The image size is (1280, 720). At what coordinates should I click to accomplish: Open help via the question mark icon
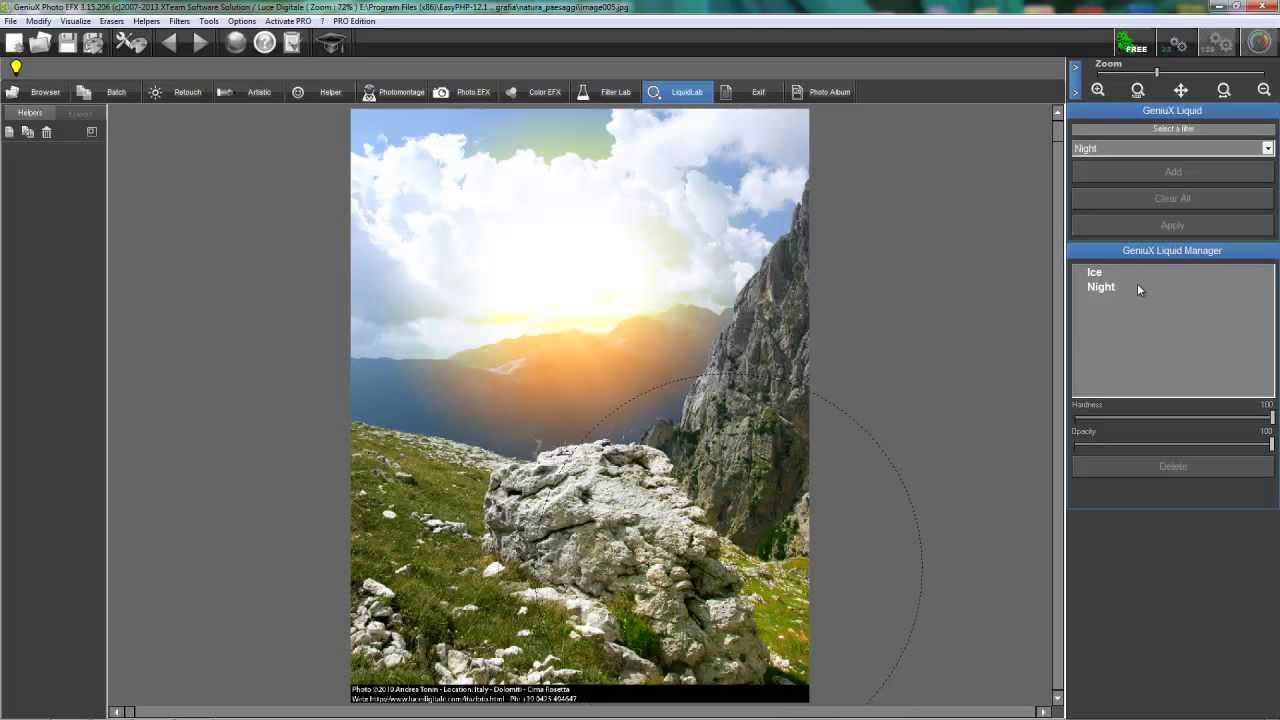point(264,43)
